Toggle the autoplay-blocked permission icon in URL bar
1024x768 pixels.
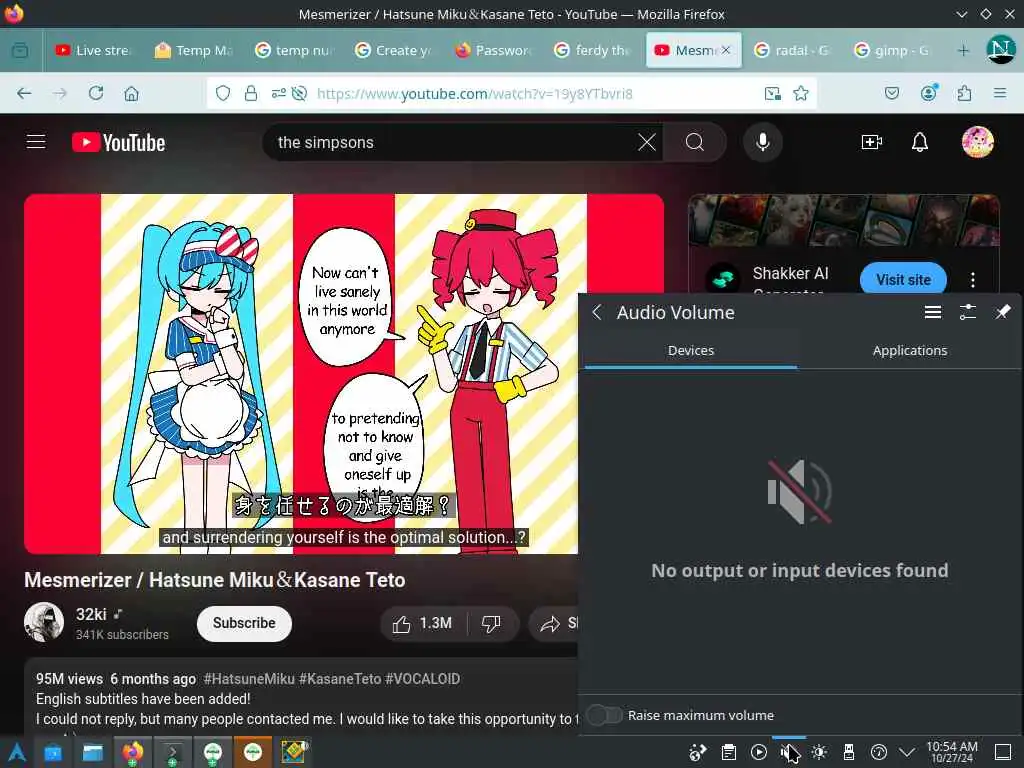299,93
